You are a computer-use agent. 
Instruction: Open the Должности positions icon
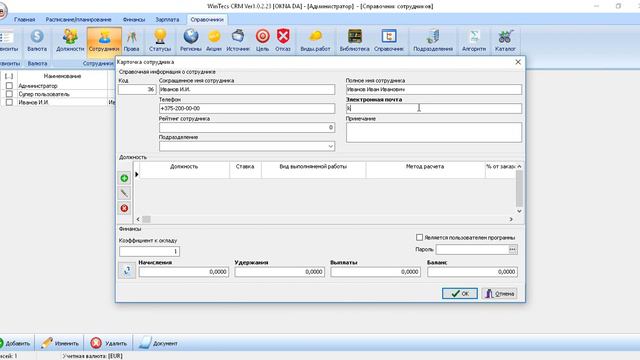tap(70, 40)
